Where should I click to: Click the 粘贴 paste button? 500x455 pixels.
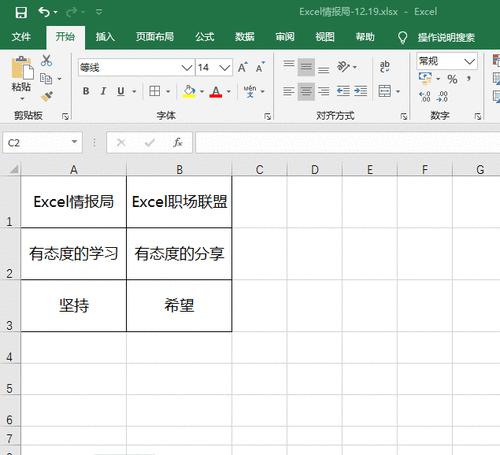(22, 73)
